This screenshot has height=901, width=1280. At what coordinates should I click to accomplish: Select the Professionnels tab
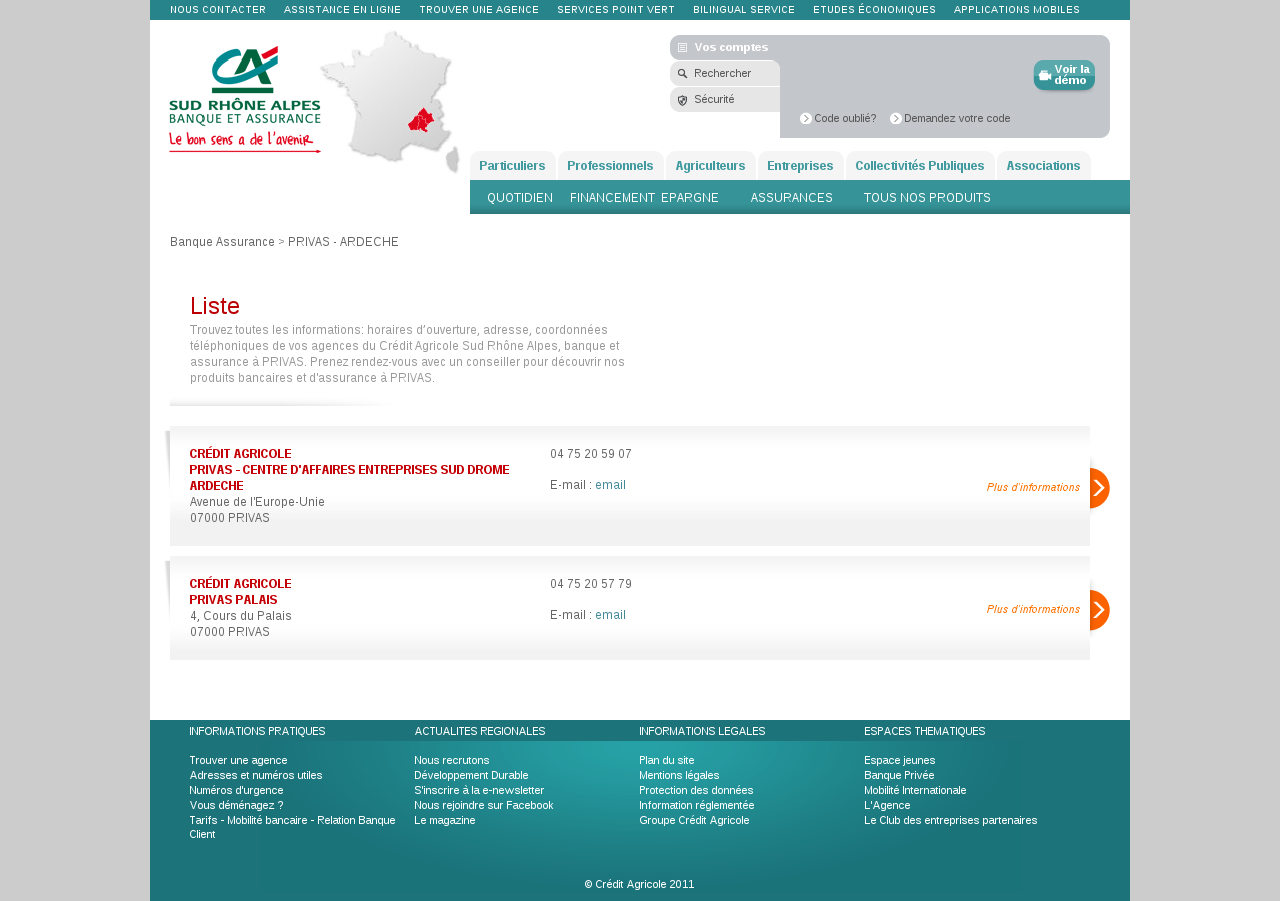[610, 166]
